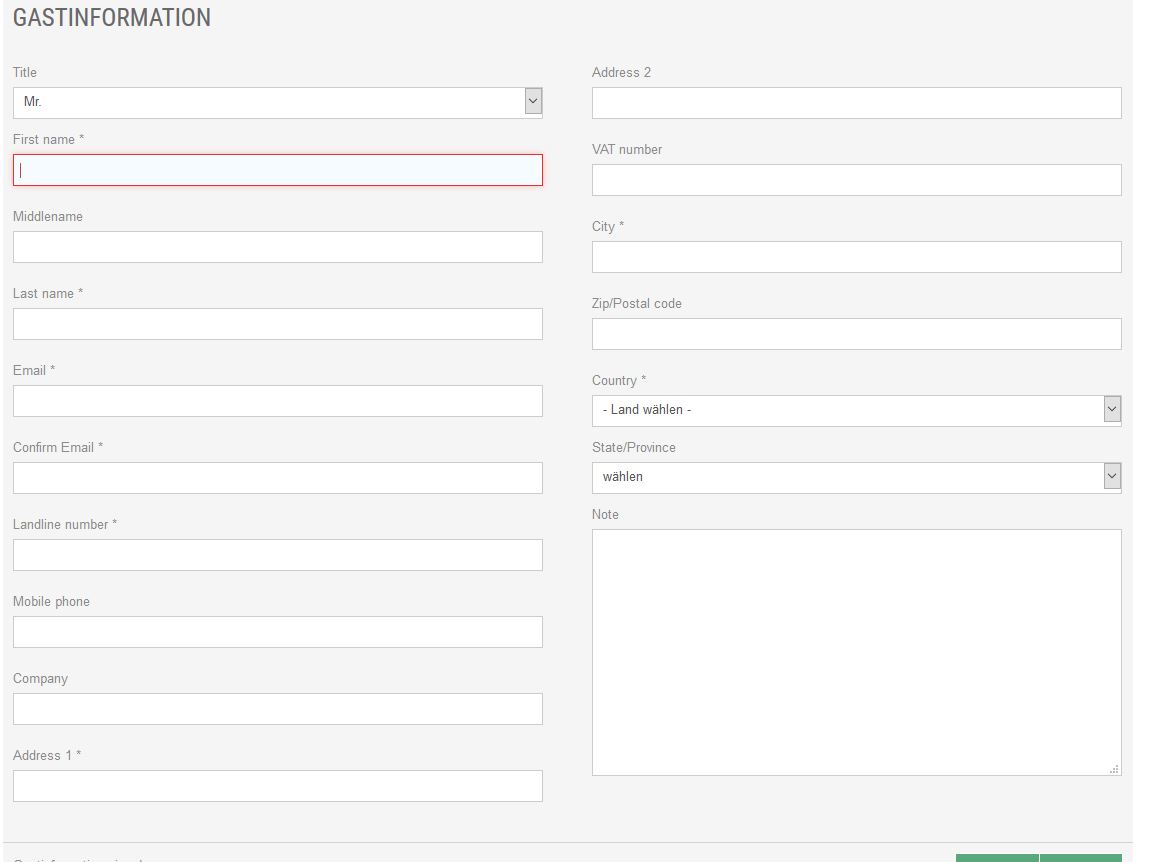
Task: Focus the Zip/Postal code input
Action: (856, 334)
